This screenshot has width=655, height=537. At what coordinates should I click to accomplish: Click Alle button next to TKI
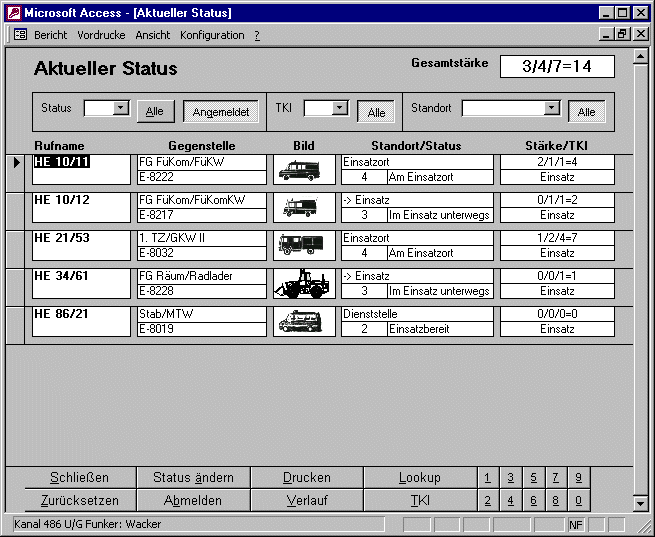[376, 112]
